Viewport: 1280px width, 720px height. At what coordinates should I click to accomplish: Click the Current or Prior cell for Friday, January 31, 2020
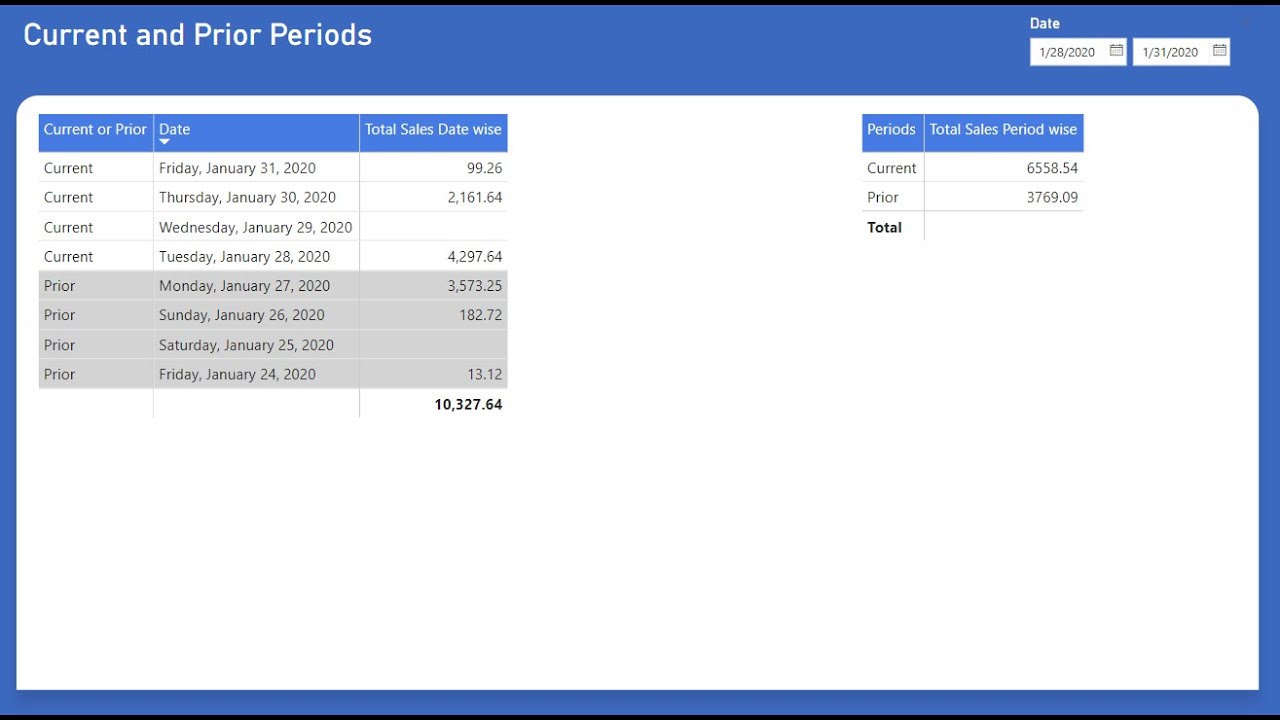pyautogui.click(x=96, y=168)
